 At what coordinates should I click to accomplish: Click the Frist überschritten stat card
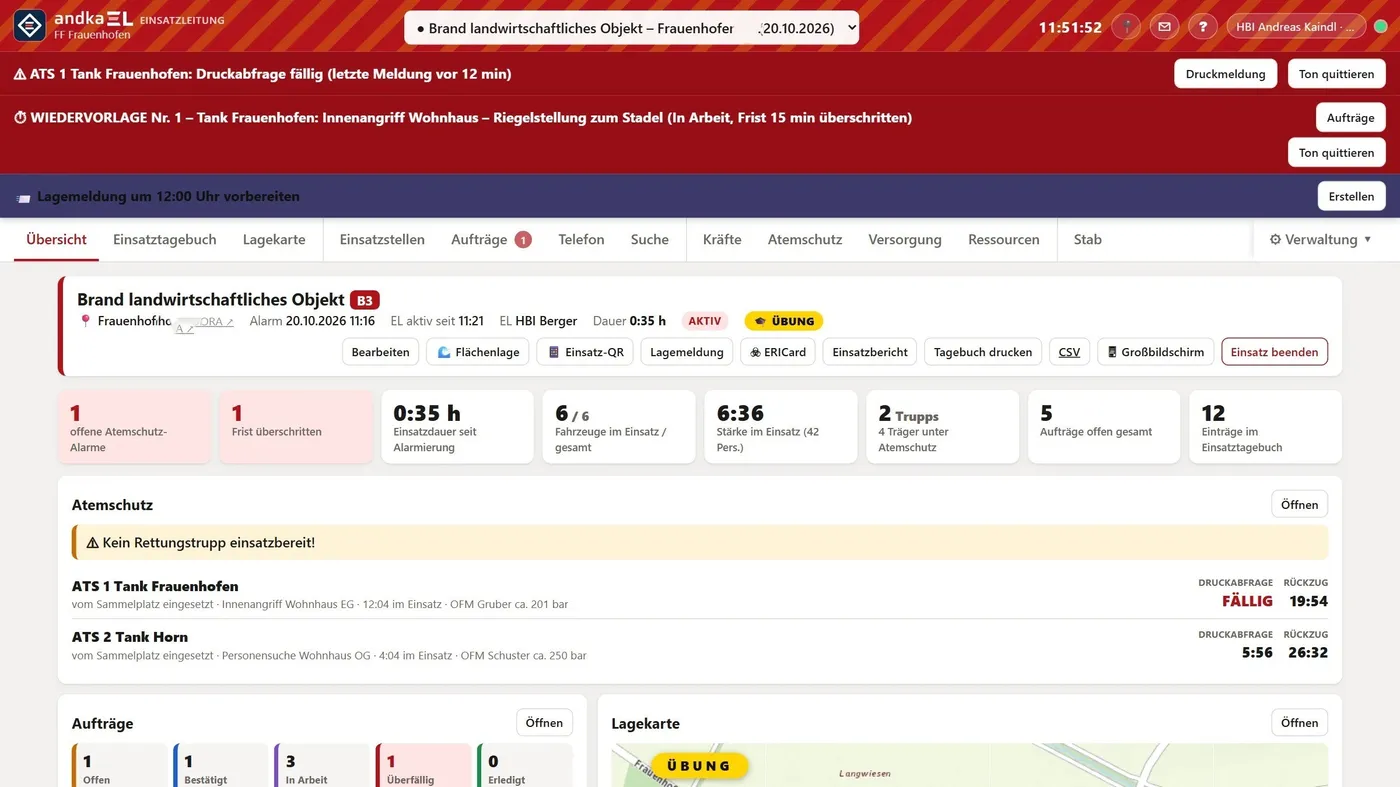(296, 427)
